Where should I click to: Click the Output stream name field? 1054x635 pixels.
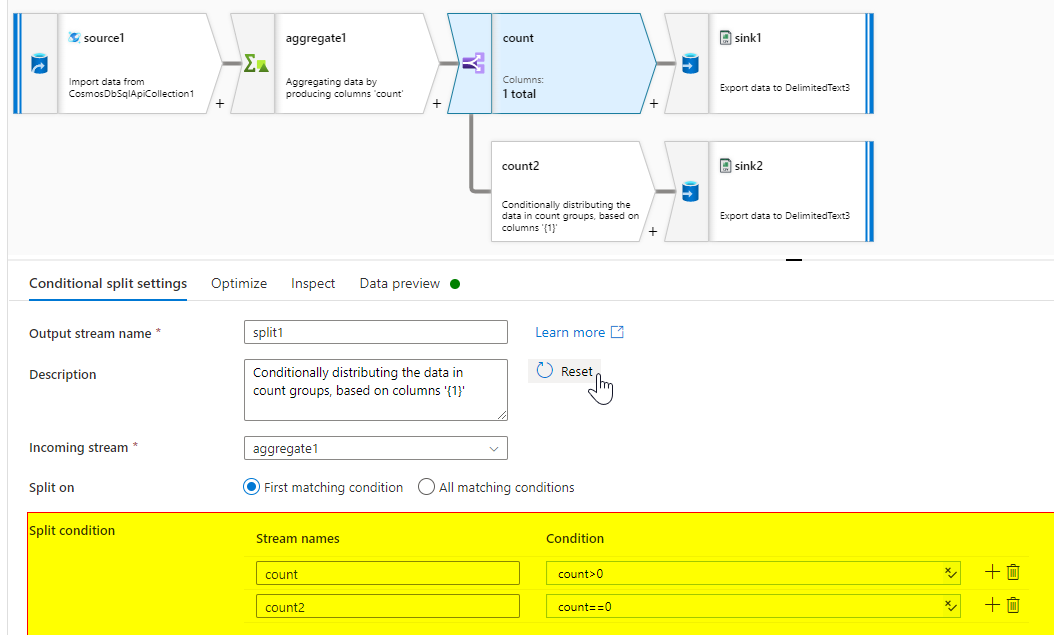click(x=376, y=333)
